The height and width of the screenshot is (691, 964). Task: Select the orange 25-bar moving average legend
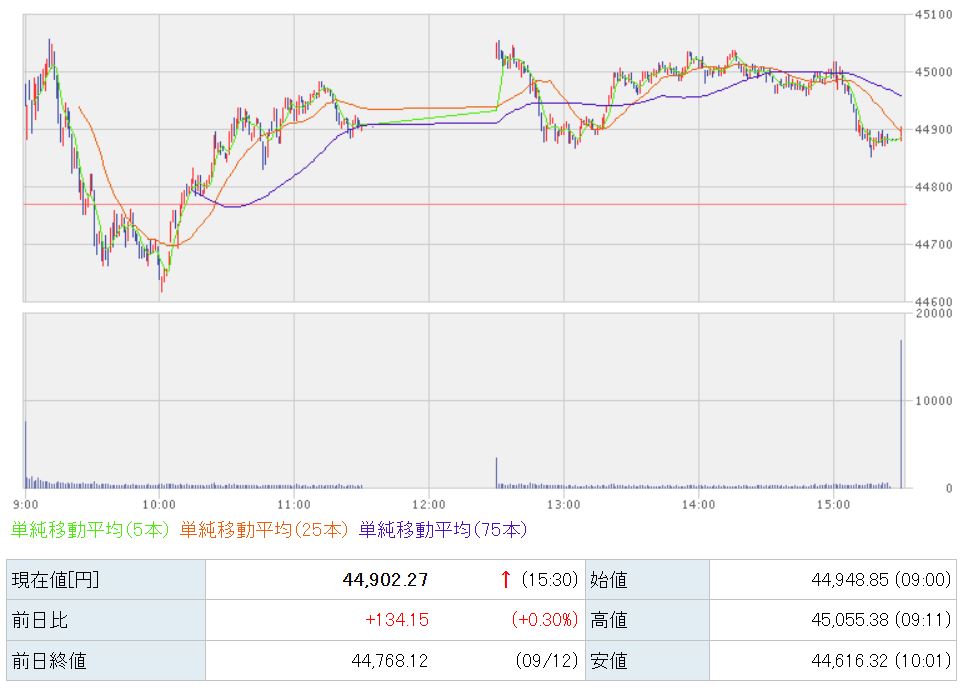pos(264,529)
